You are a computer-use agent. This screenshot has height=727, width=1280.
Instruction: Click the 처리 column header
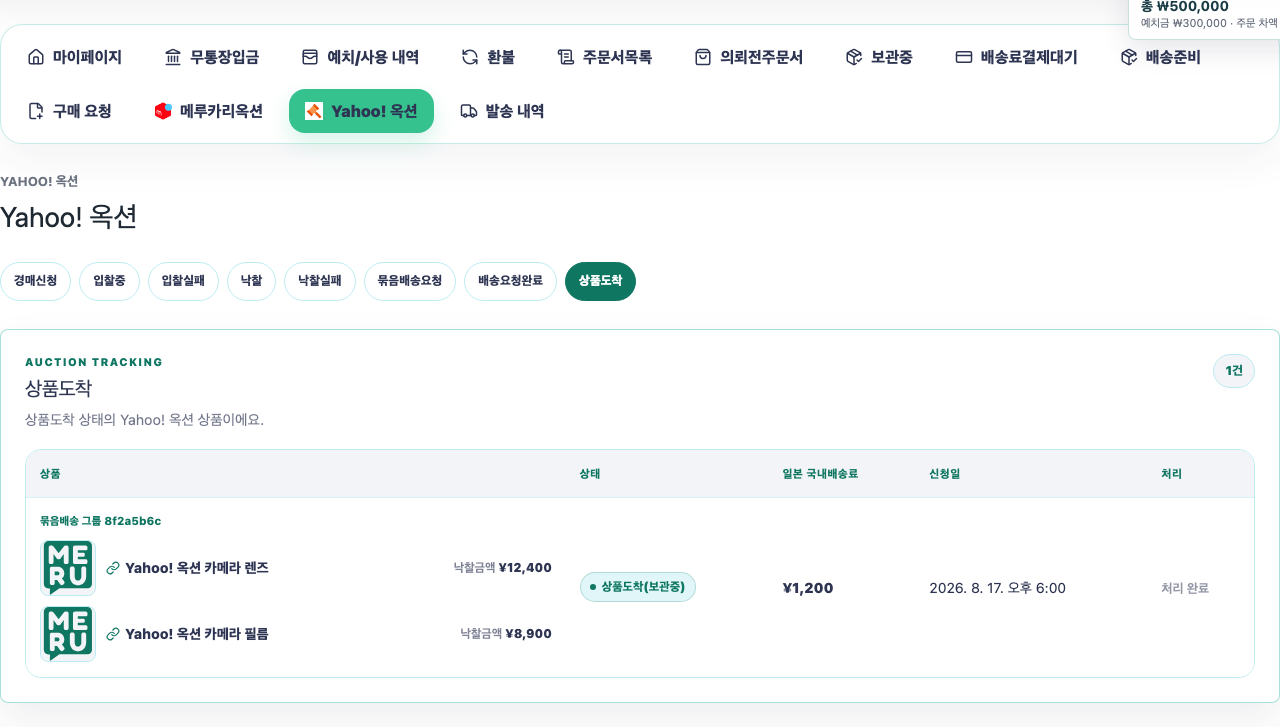(x=1171, y=474)
